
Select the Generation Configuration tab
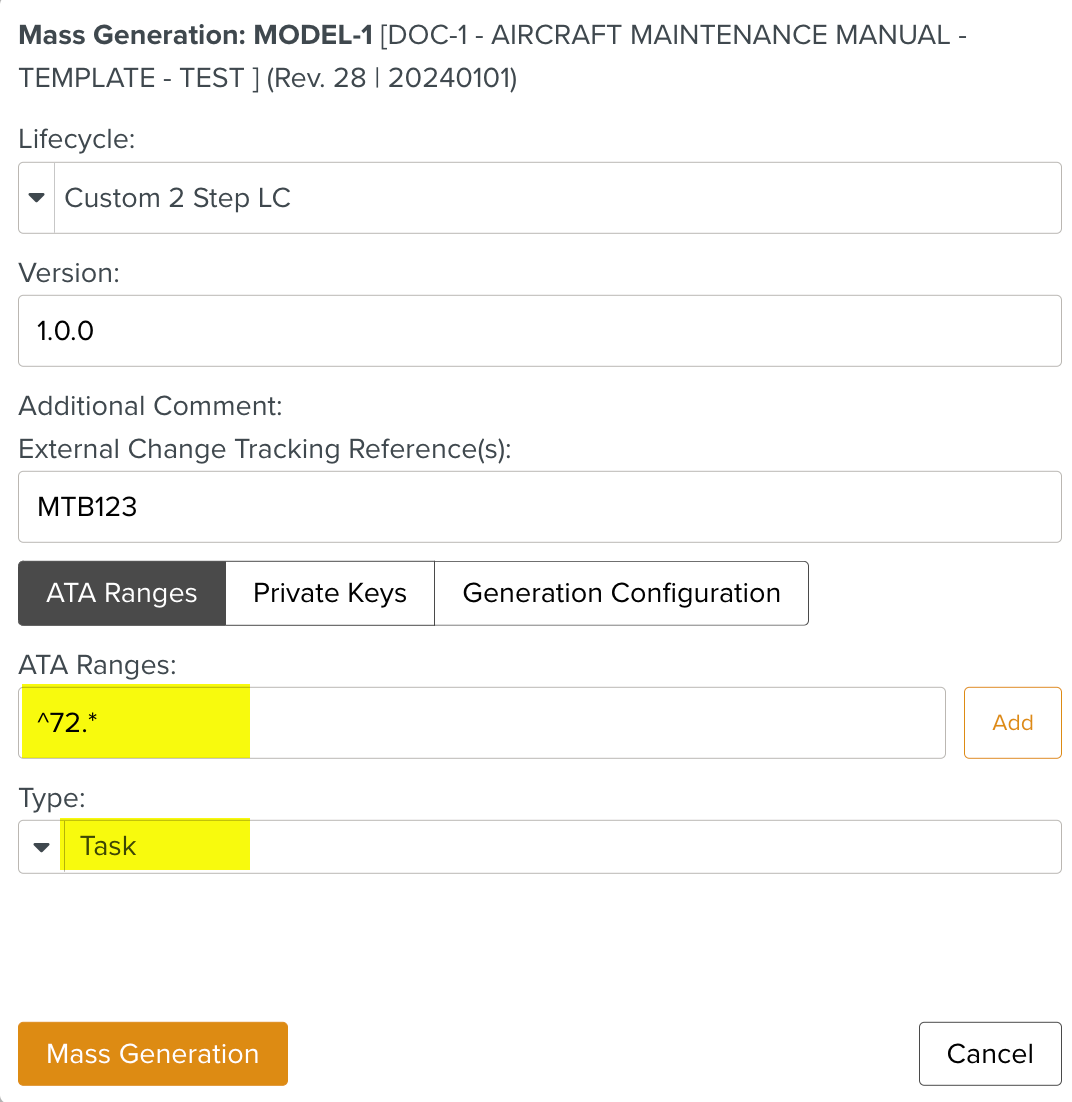coord(621,593)
